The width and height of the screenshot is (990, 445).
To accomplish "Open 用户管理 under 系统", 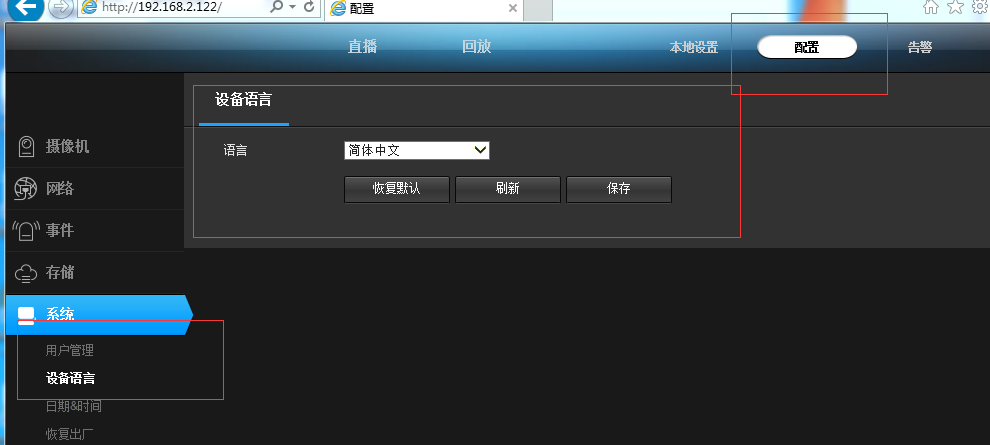I will click(69, 350).
